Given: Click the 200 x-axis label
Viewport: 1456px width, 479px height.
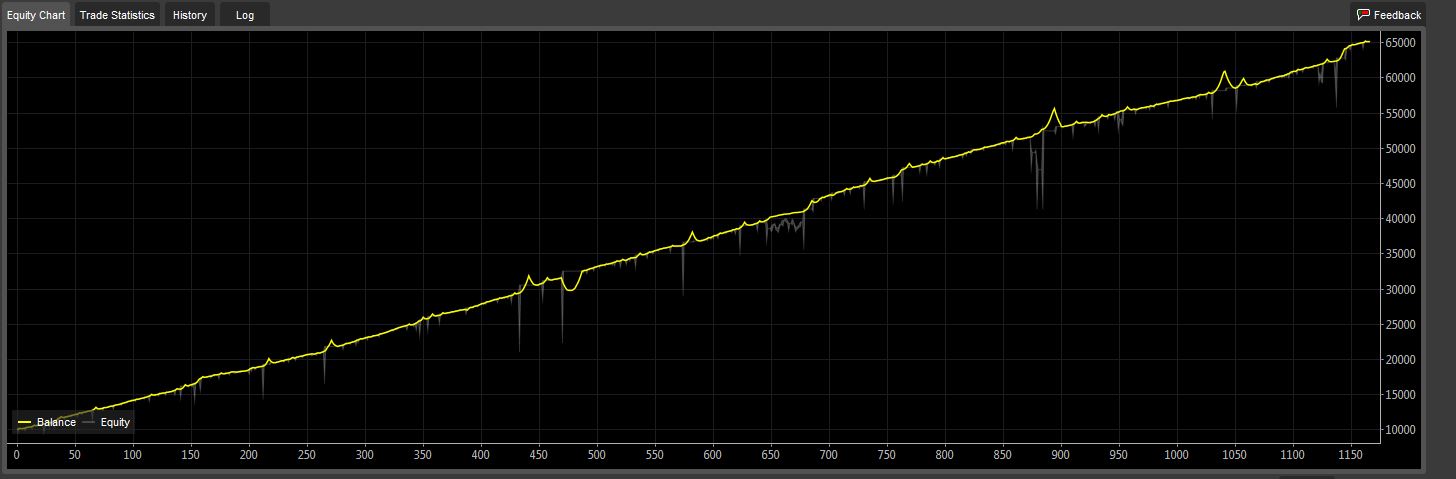Looking at the screenshot, I should click(249, 455).
